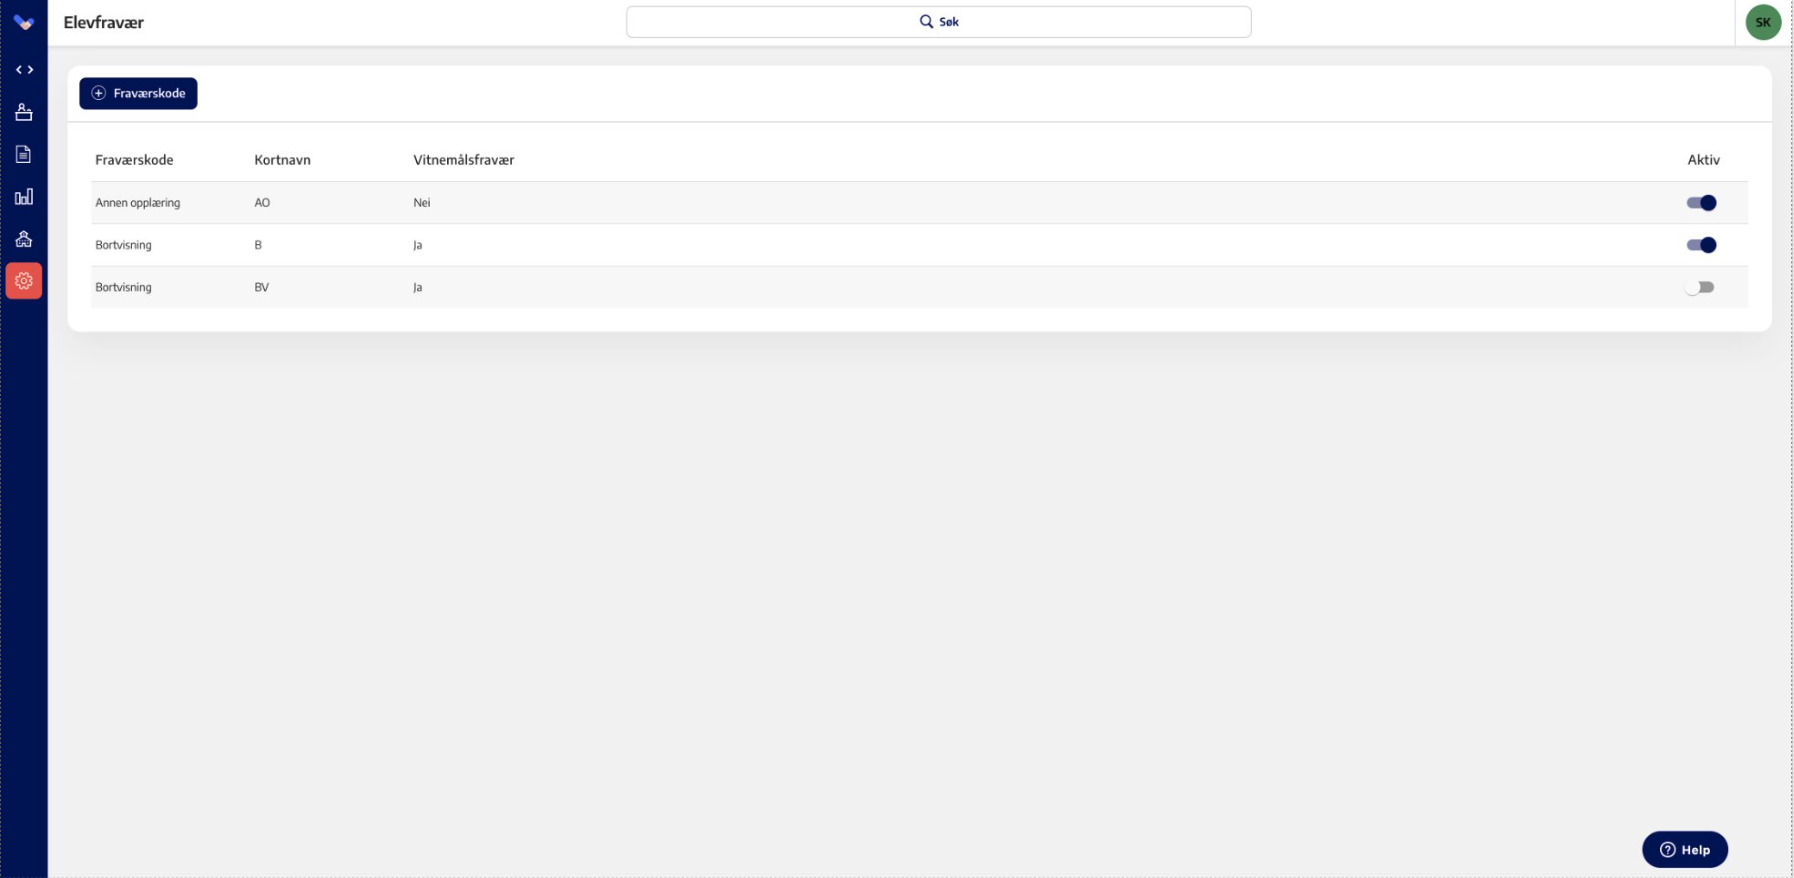Viewport: 1794px width, 878px height.
Task: Open the person-at-desk sidebar section
Action: tap(24, 112)
